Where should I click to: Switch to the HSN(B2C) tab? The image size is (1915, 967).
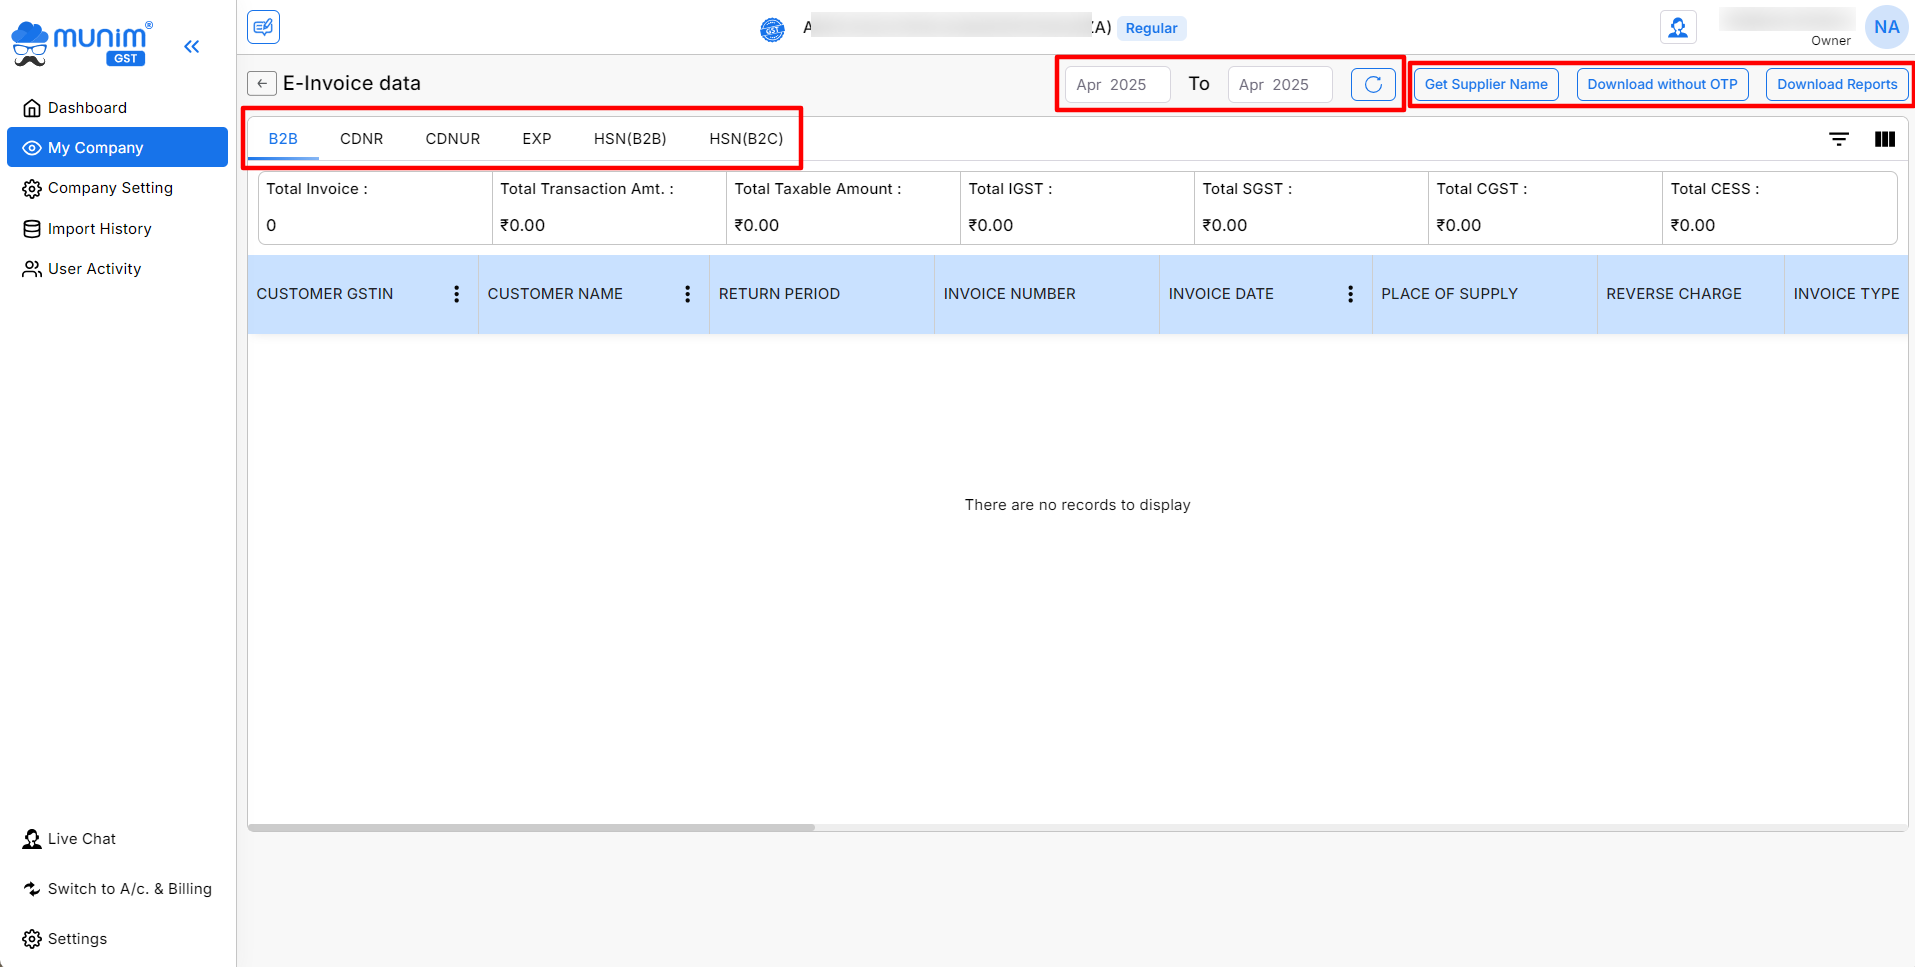pyautogui.click(x=746, y=139)
